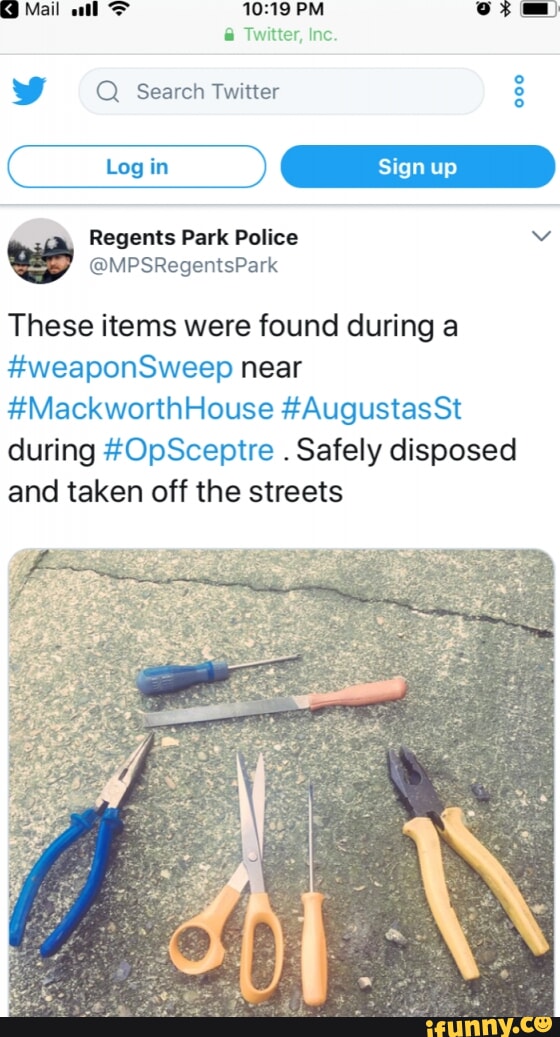Open the @MPSRegentsPark handle
The width and height of the screenshot is (560, 1037).
pyautogui.click(x=183, y=265)
